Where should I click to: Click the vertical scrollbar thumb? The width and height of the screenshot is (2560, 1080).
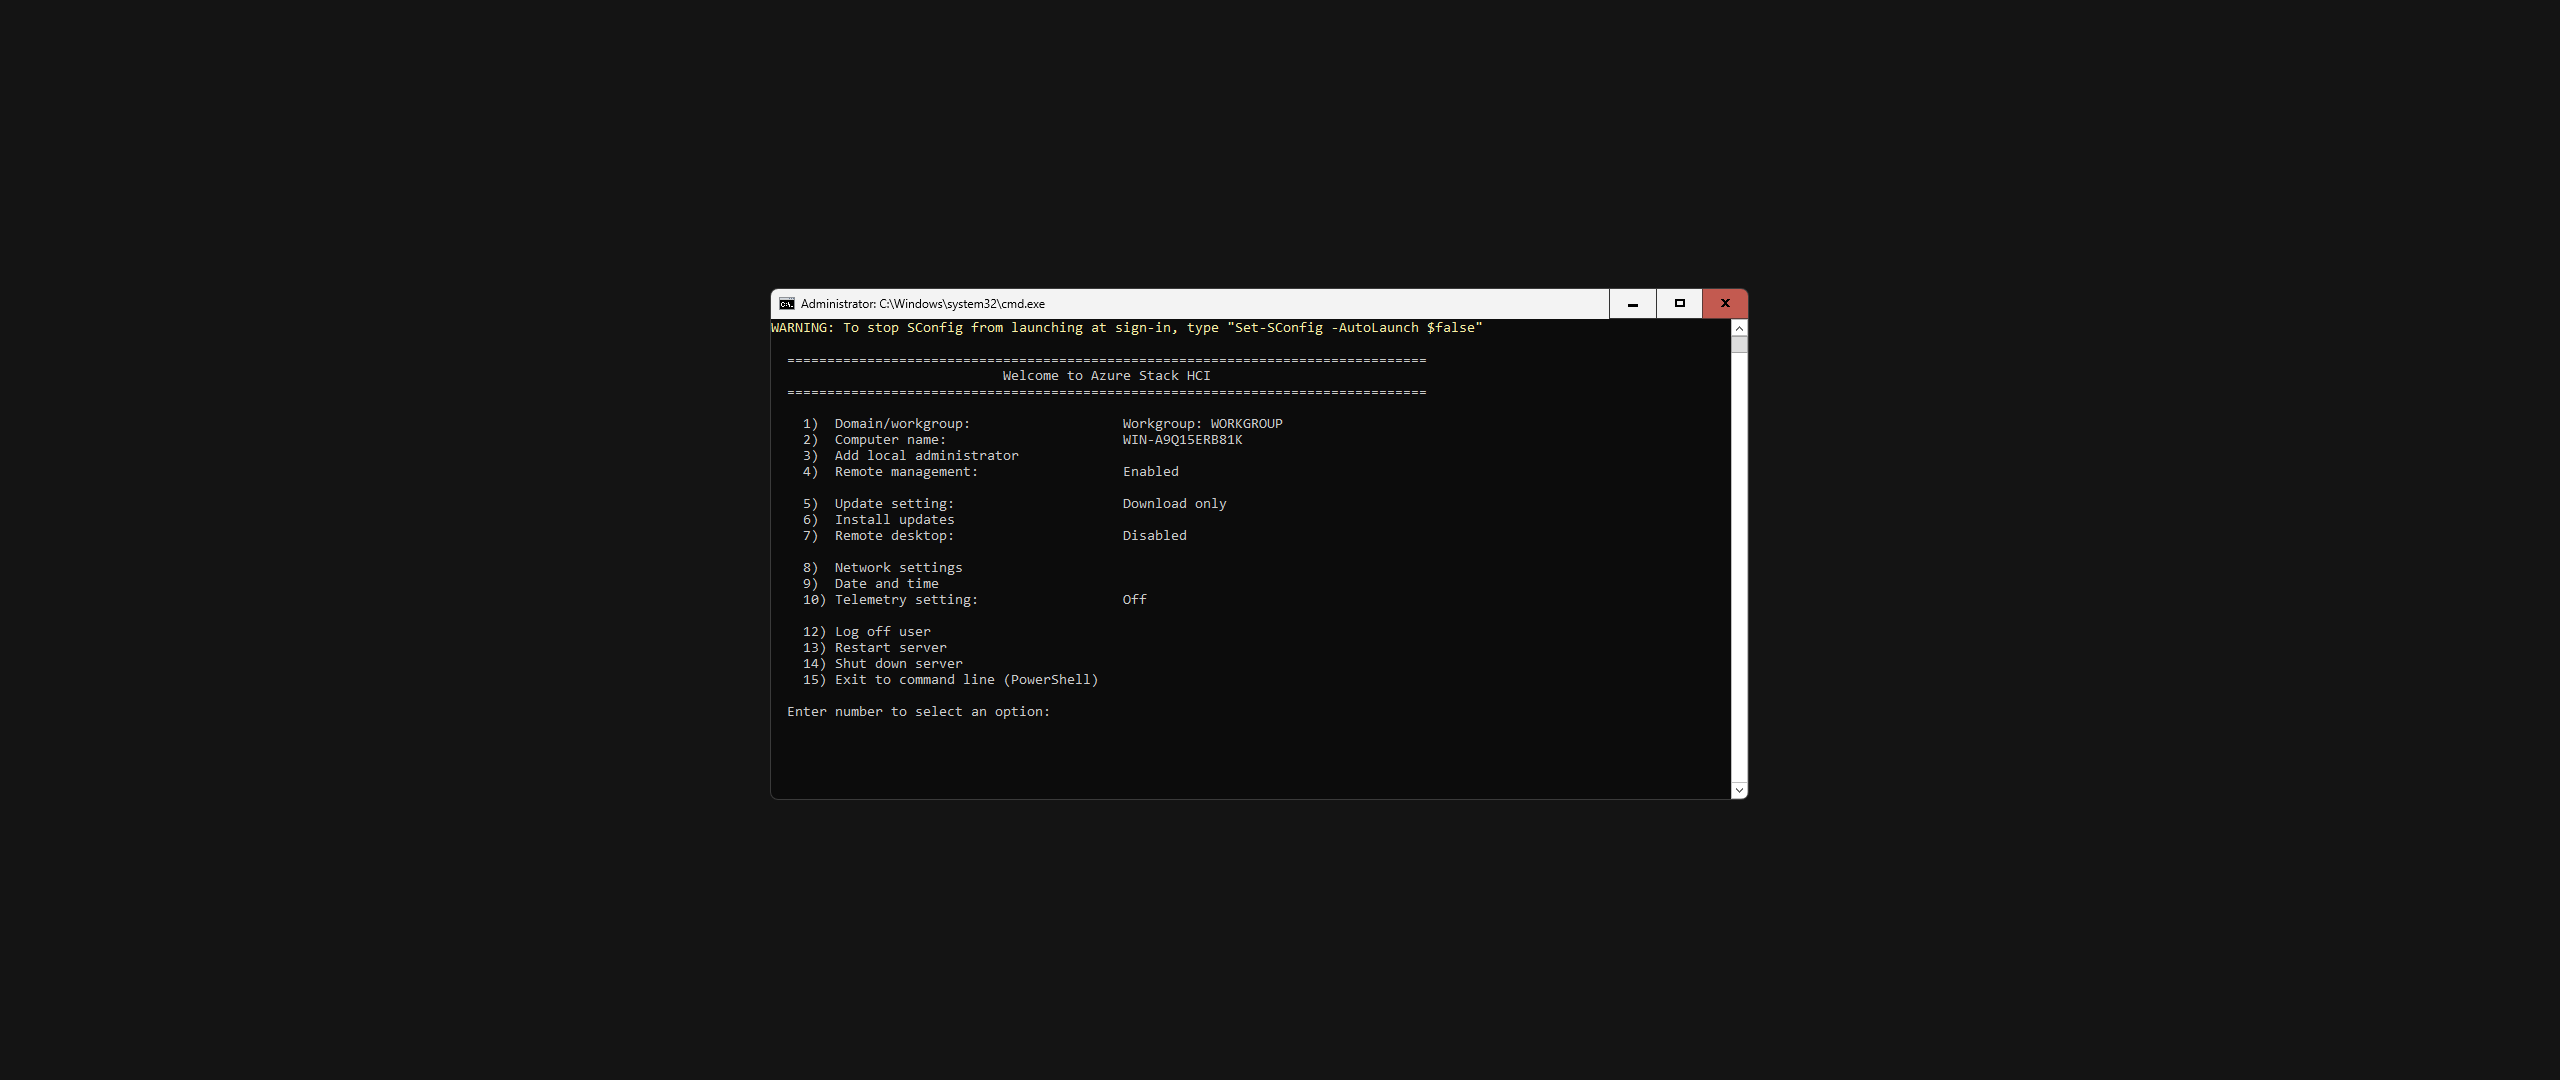(x=1739, y=344)
